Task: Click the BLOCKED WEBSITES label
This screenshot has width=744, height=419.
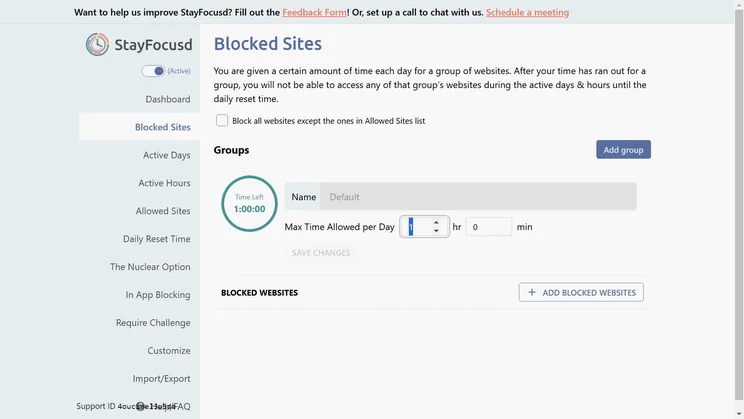Action: pyautogui.click(x=260, y=293)
